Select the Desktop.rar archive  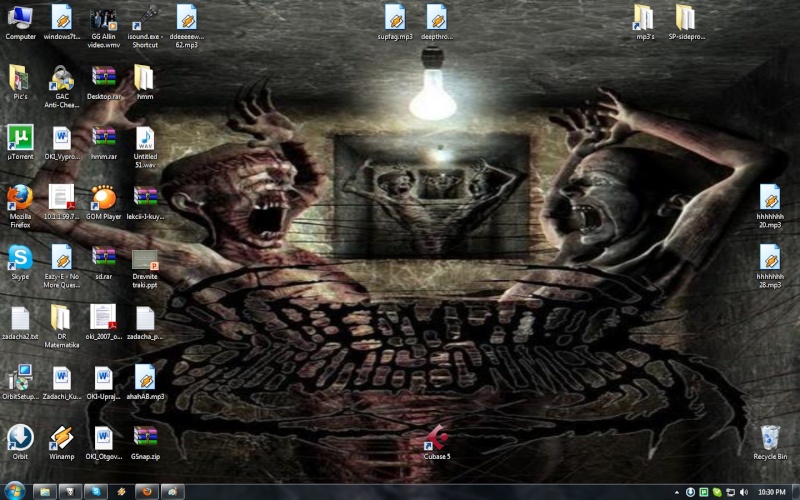104,83
